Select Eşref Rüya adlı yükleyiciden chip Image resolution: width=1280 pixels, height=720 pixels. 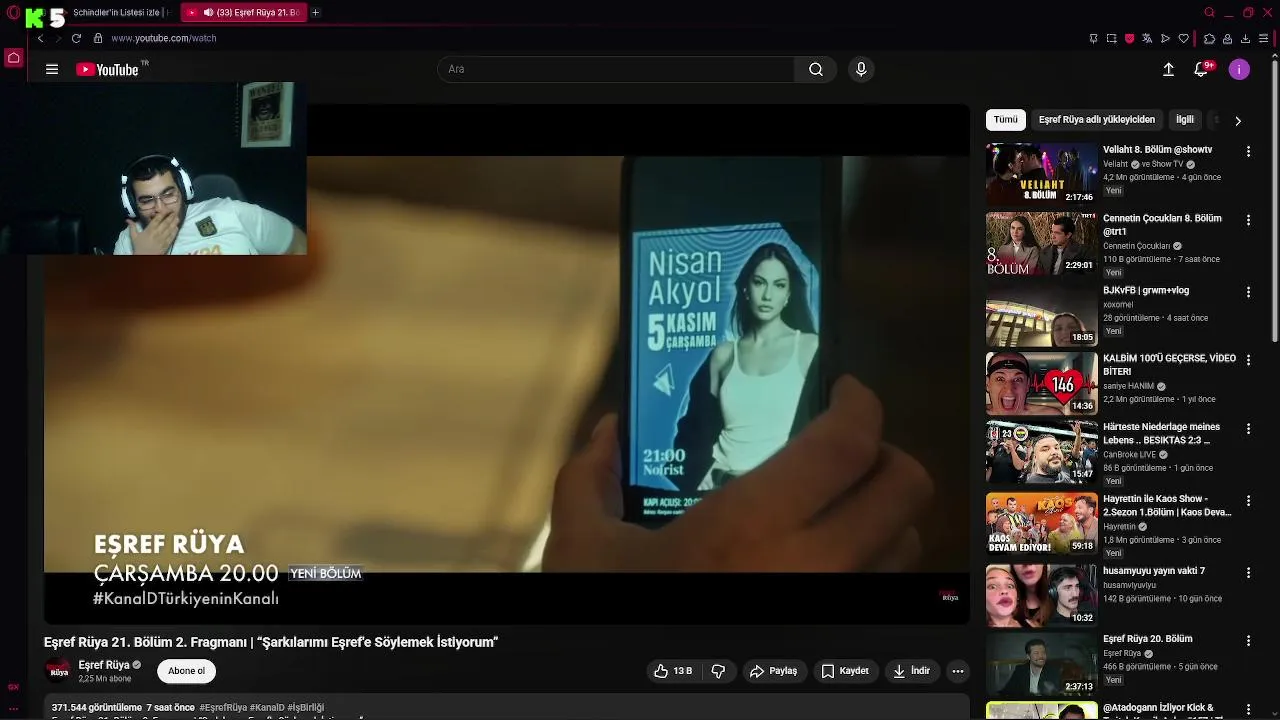[x=1096, y=120]
